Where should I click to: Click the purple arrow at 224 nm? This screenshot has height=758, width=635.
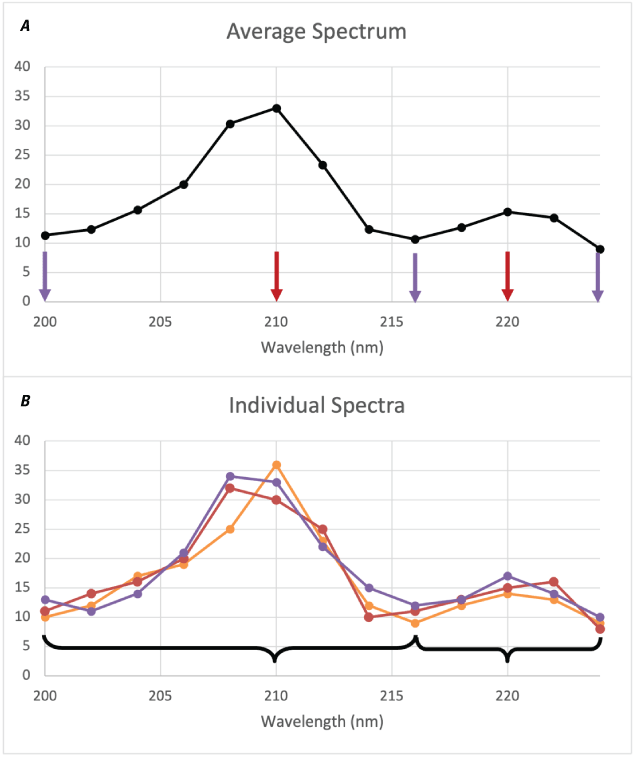tap(598, 276)
